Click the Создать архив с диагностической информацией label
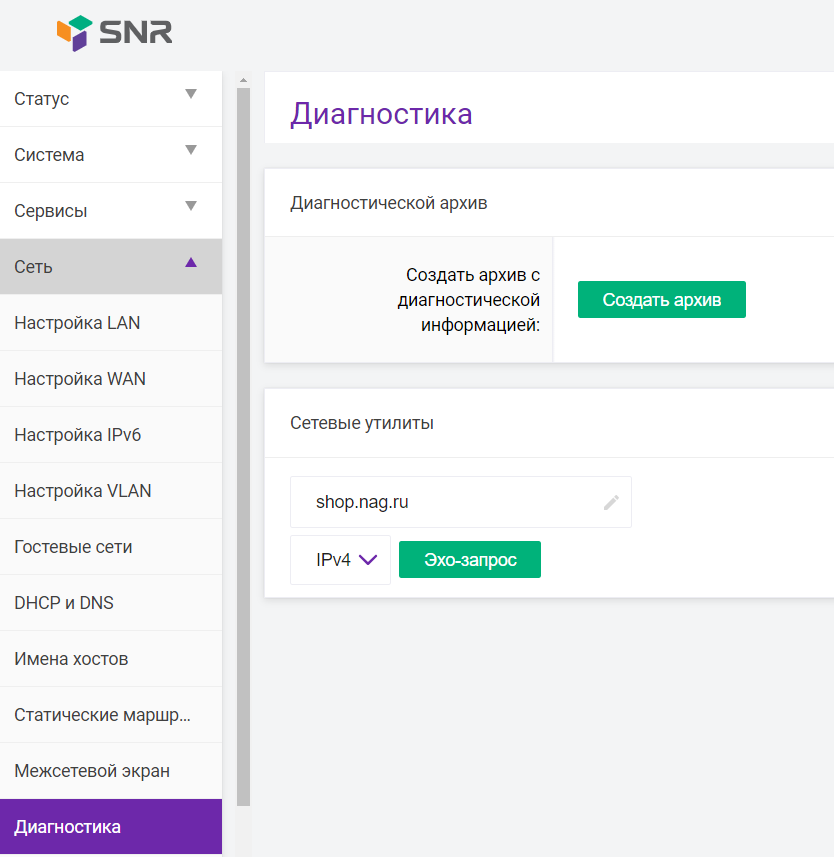Viewport: 834px width, 857px height. (469, 300)
